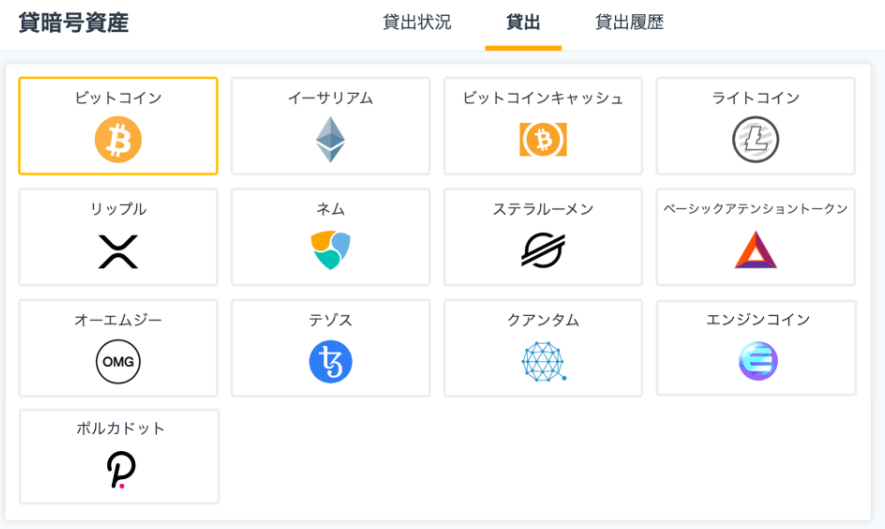Click the Enjin Coin purple logo icon
The image size is (885, 529).
coord(758,361)
